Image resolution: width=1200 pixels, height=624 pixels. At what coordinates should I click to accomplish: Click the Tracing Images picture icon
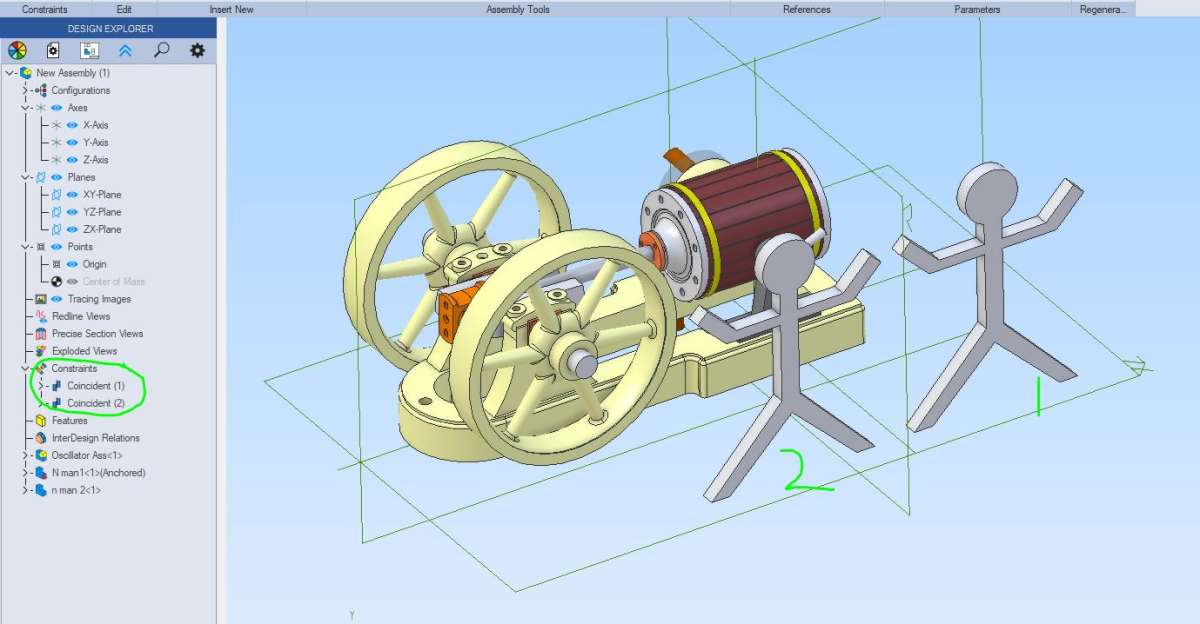[x=41, y=299]
